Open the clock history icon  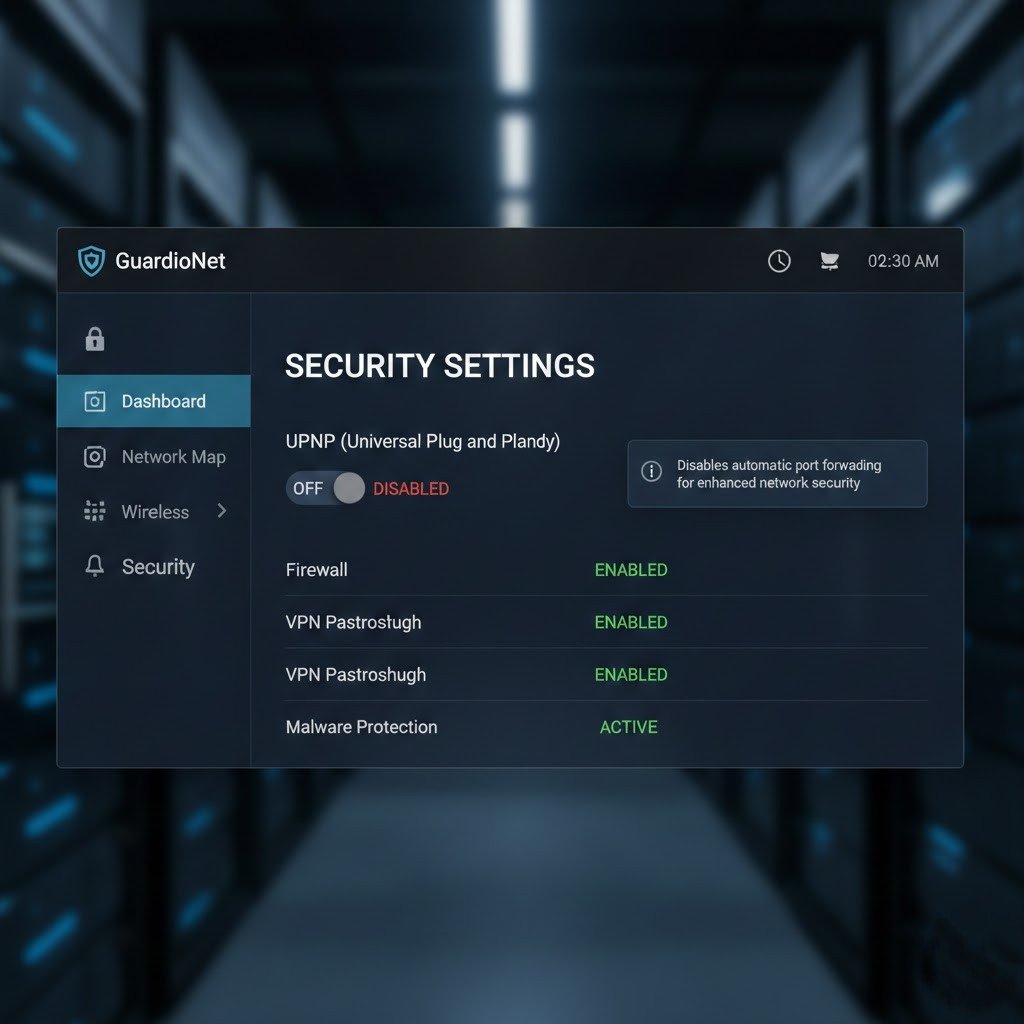point(779,261)
